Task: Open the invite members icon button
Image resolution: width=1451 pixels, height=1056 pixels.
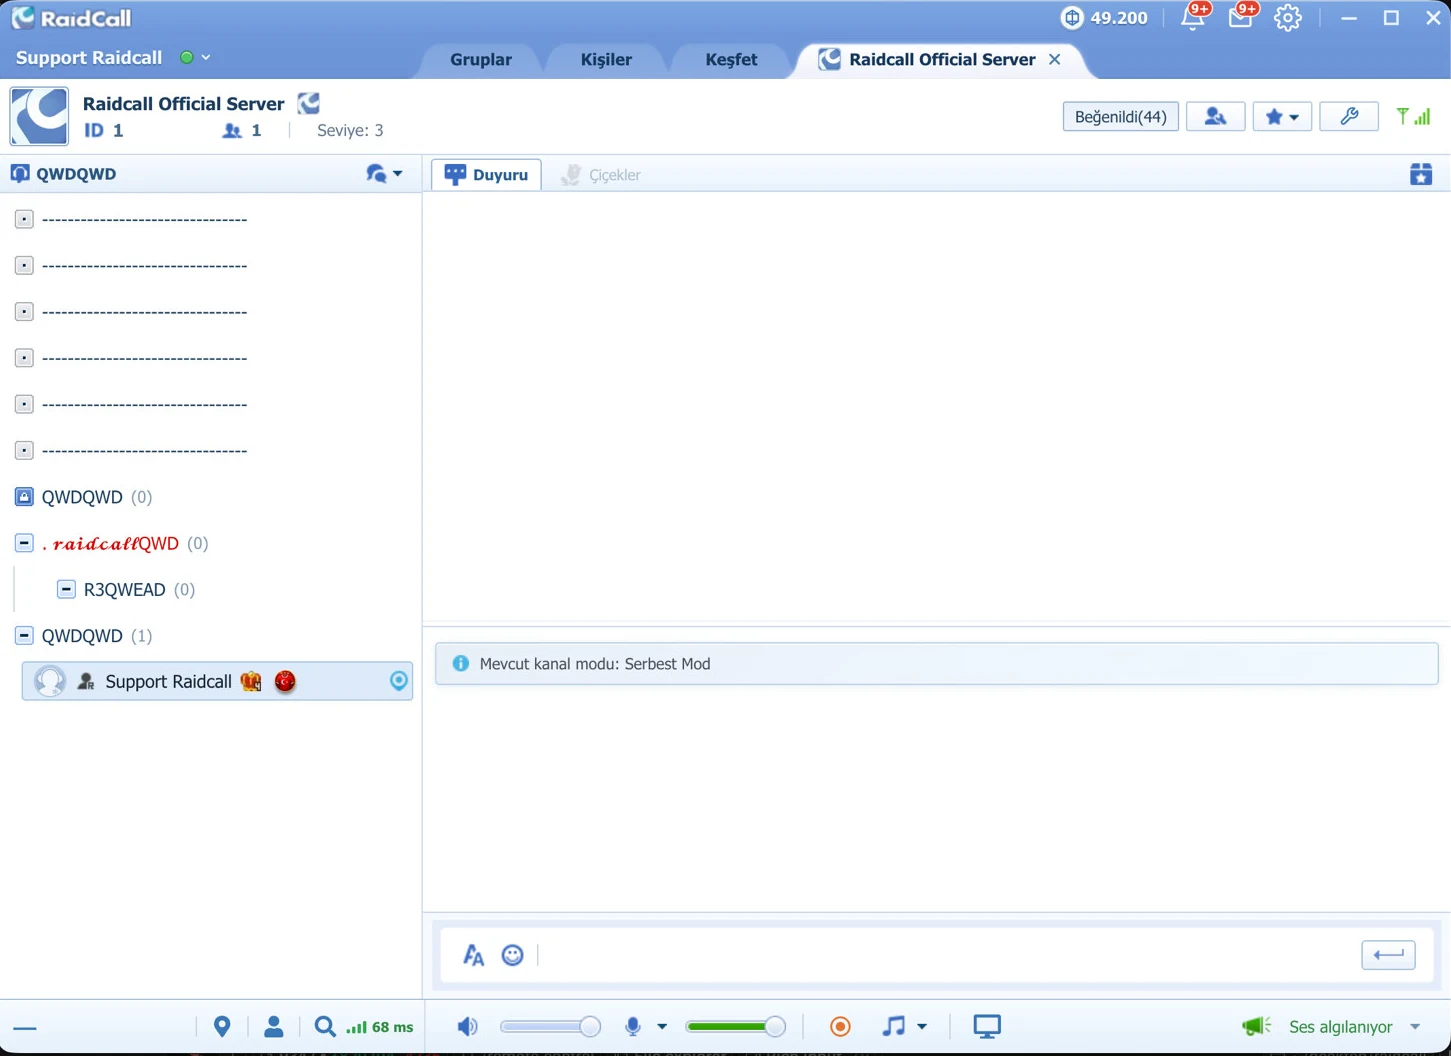Action: pyautogui.click(x=1215, y=117)
